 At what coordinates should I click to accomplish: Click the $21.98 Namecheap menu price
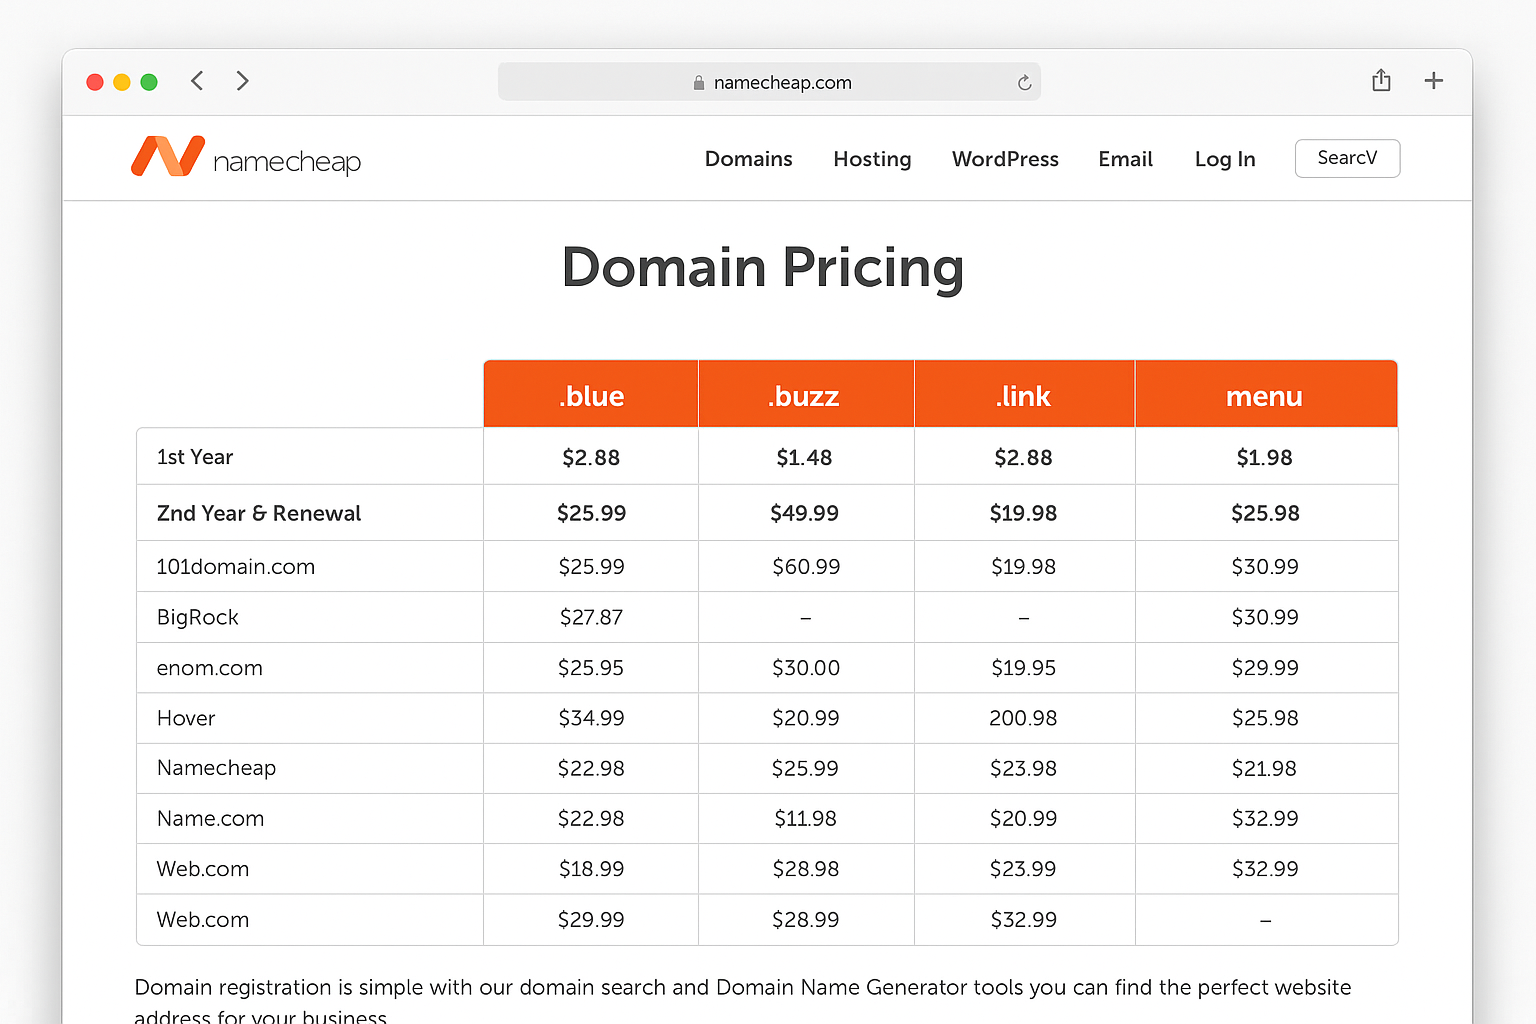[1264, 768]
